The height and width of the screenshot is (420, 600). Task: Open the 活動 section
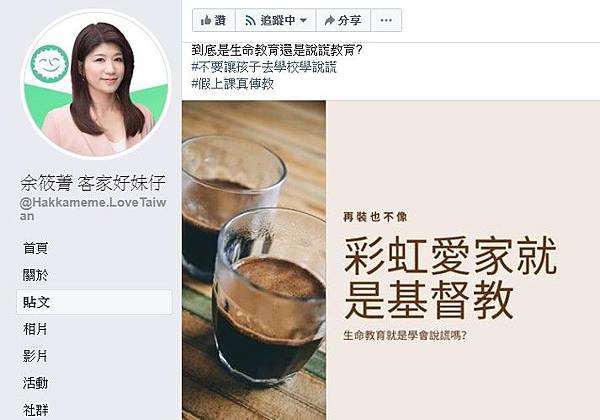tap(36, 383)
